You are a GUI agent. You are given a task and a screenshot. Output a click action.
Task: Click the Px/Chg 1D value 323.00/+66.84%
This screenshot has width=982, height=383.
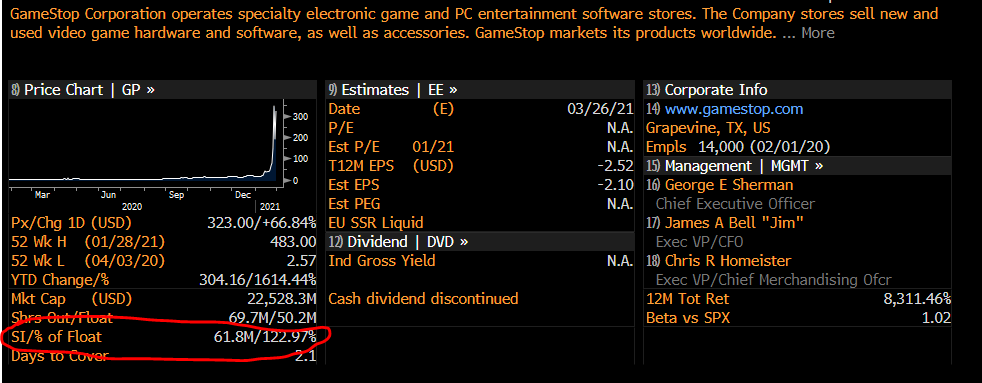[261, 223]
